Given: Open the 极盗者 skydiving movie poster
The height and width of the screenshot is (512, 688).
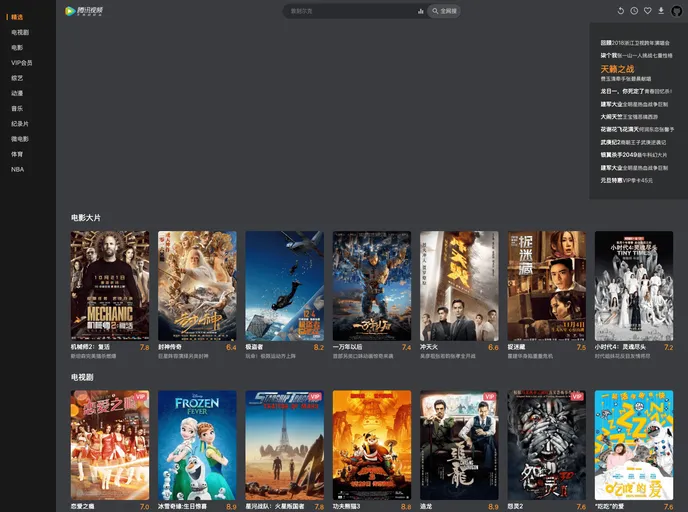Looking at the screenshot, I should pyautogui.click(x=284, y=286).
